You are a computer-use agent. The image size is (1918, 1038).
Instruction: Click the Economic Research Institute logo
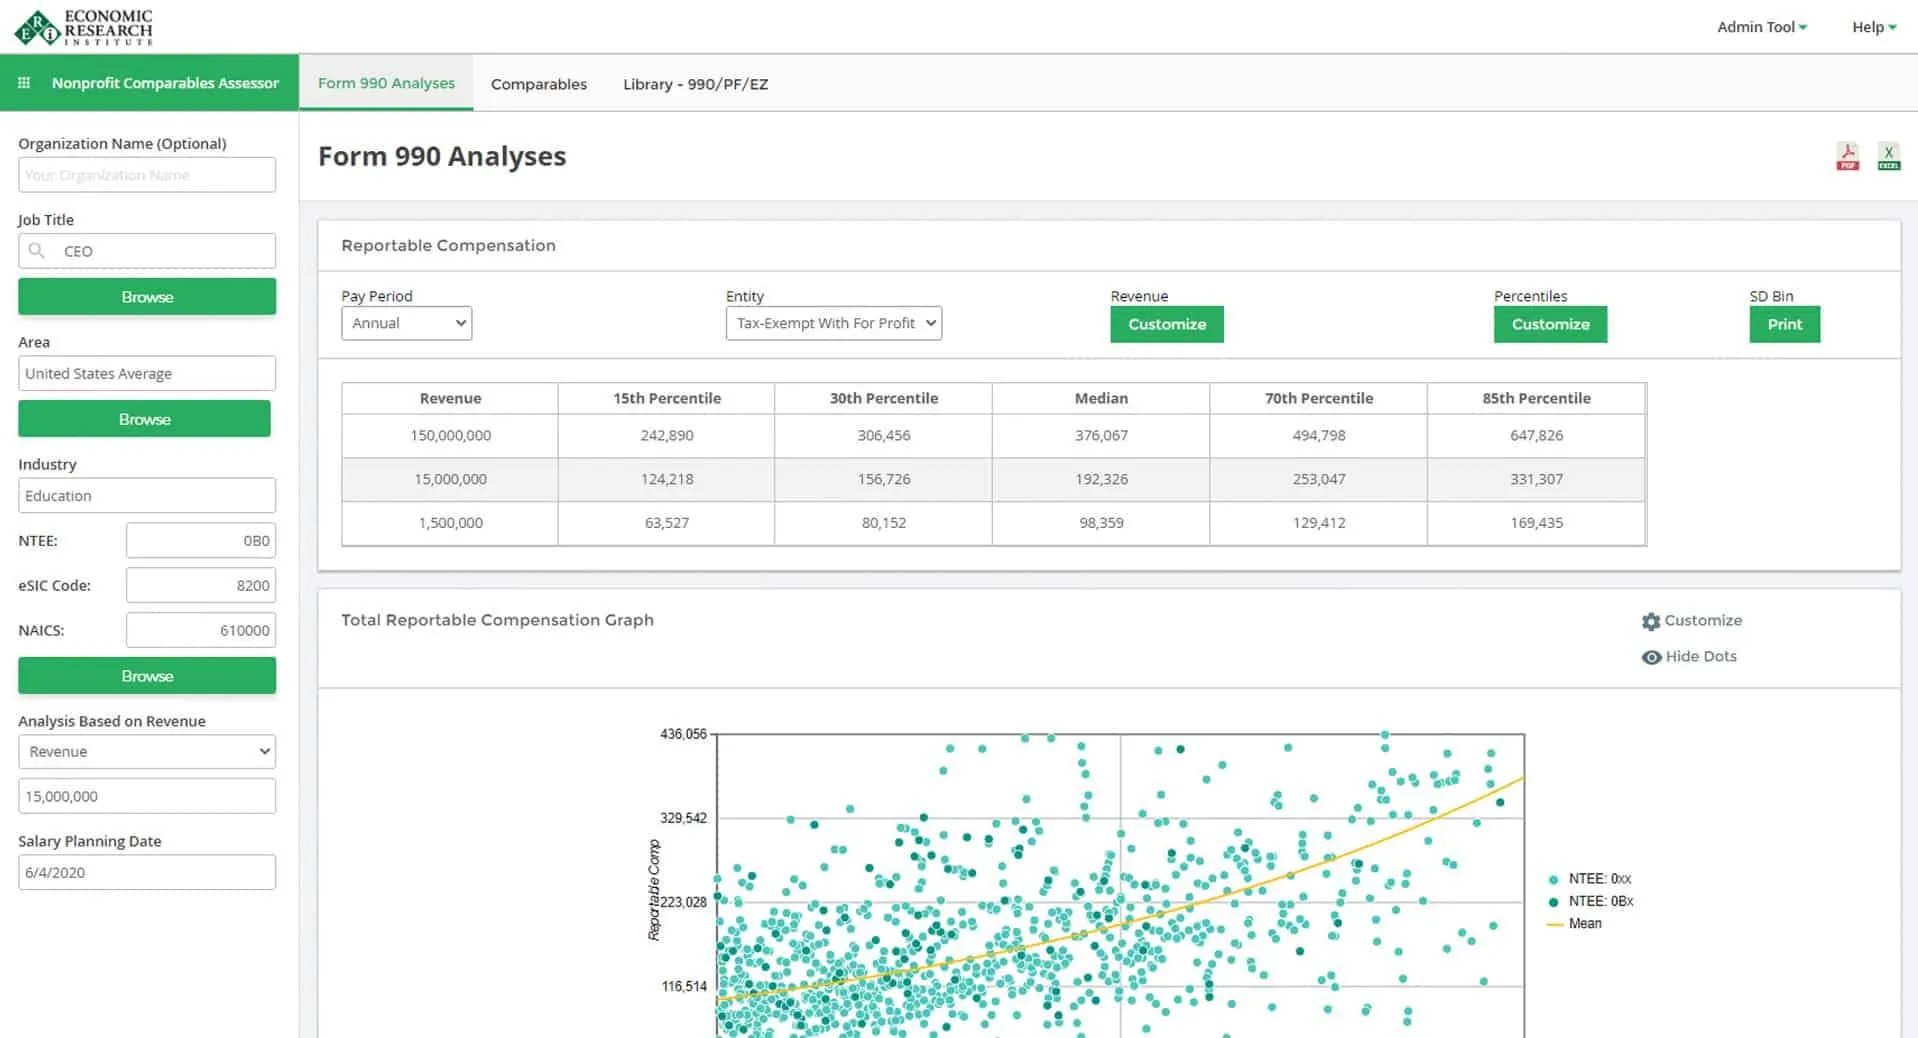84,27
